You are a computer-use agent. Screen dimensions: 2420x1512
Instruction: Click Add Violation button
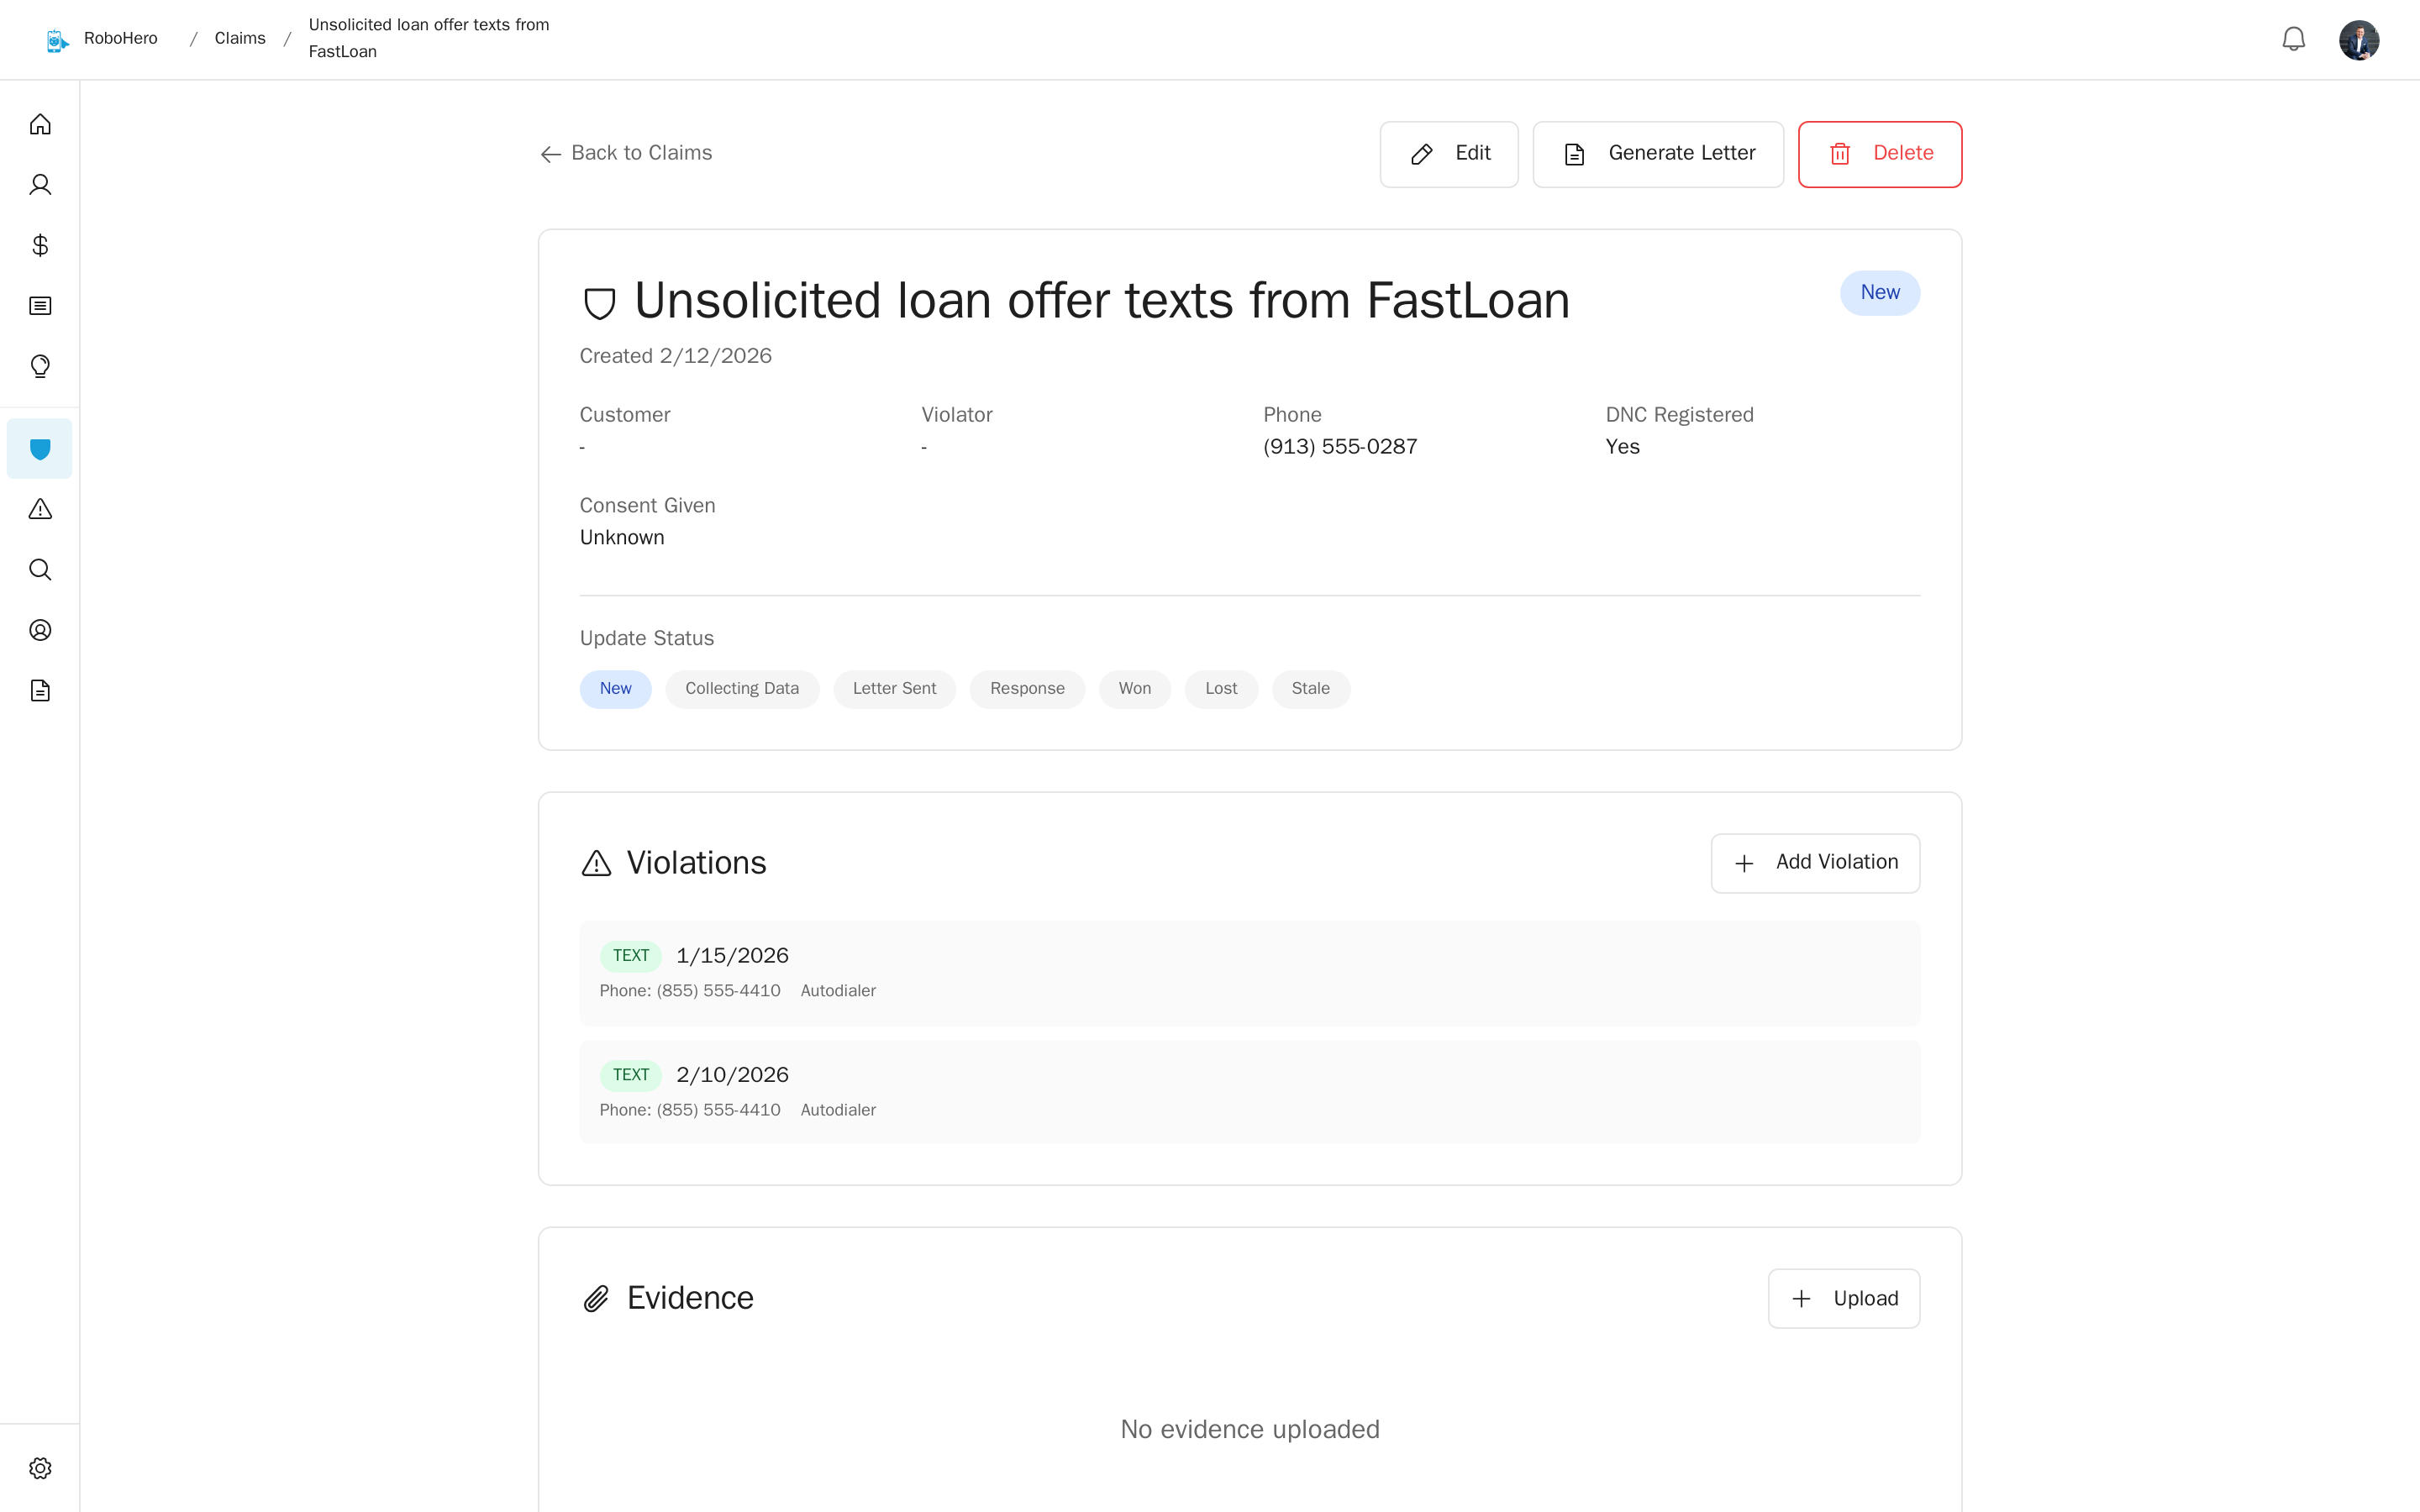pos(1815,863)
